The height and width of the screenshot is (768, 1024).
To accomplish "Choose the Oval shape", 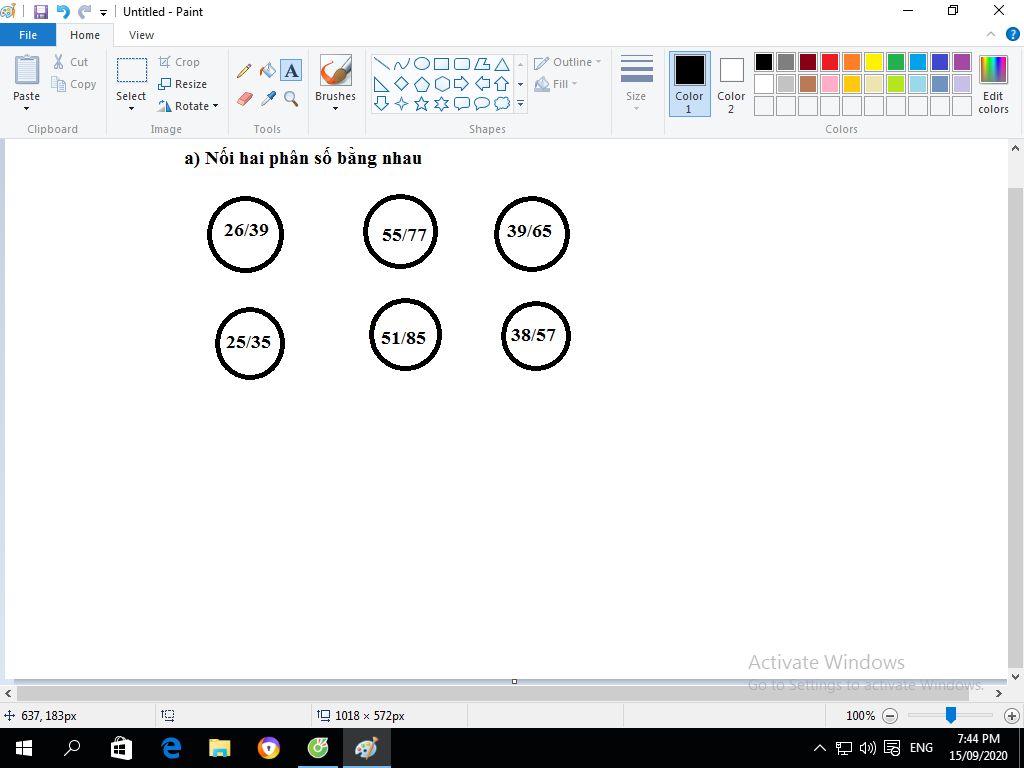I will 422,64.
